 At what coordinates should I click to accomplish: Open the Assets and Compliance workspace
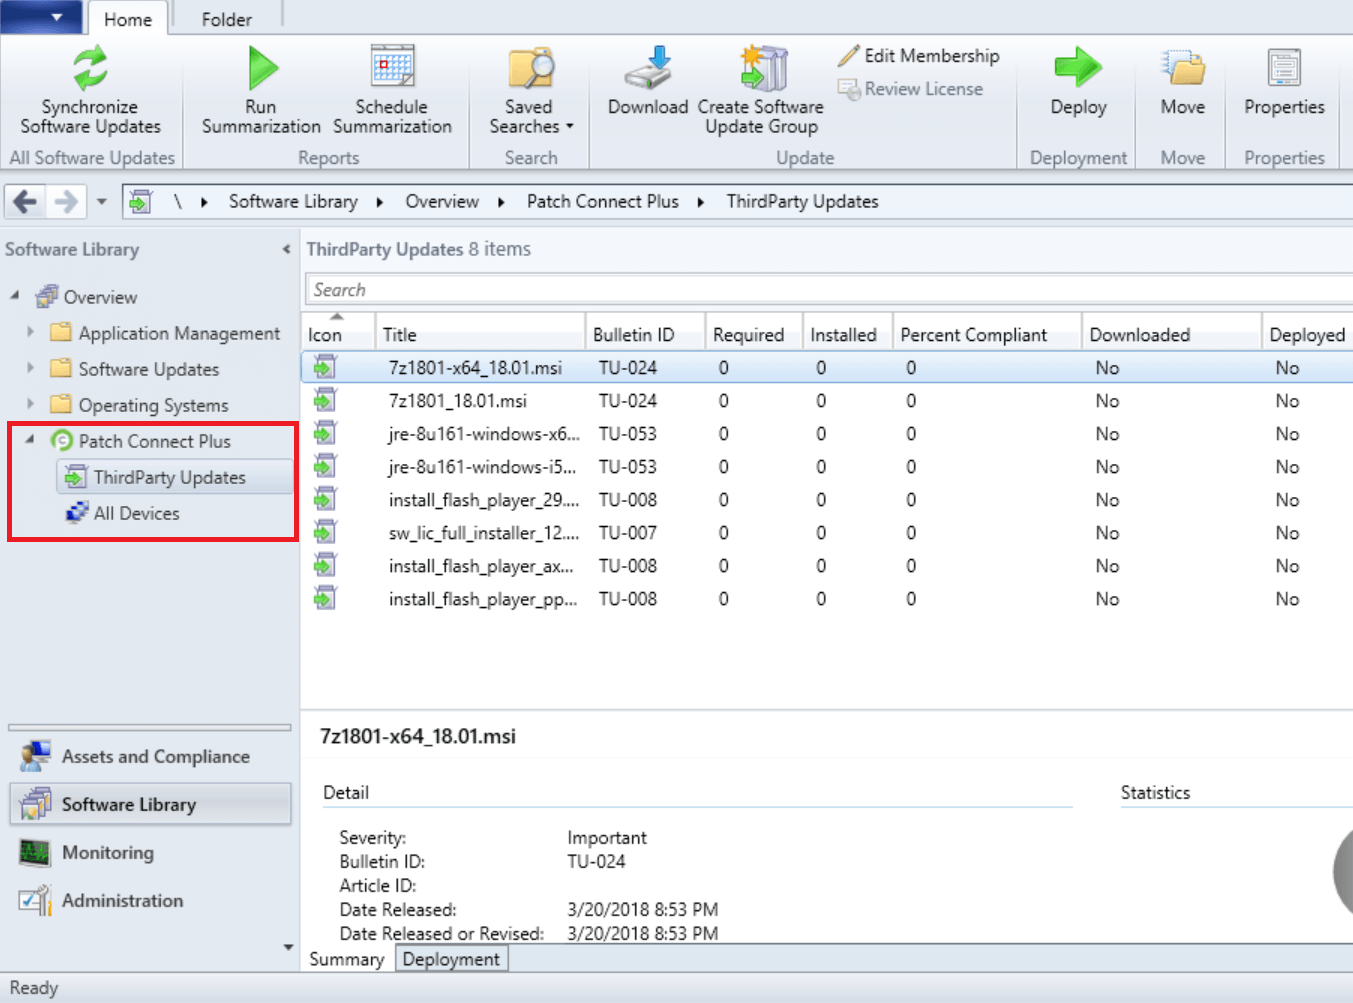155,757
